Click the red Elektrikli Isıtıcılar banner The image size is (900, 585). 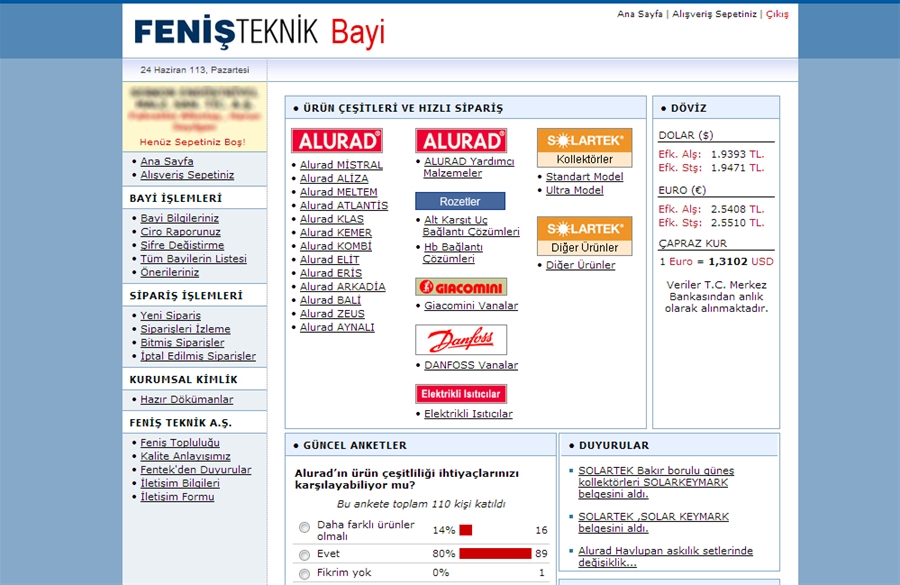pos(461,394)
